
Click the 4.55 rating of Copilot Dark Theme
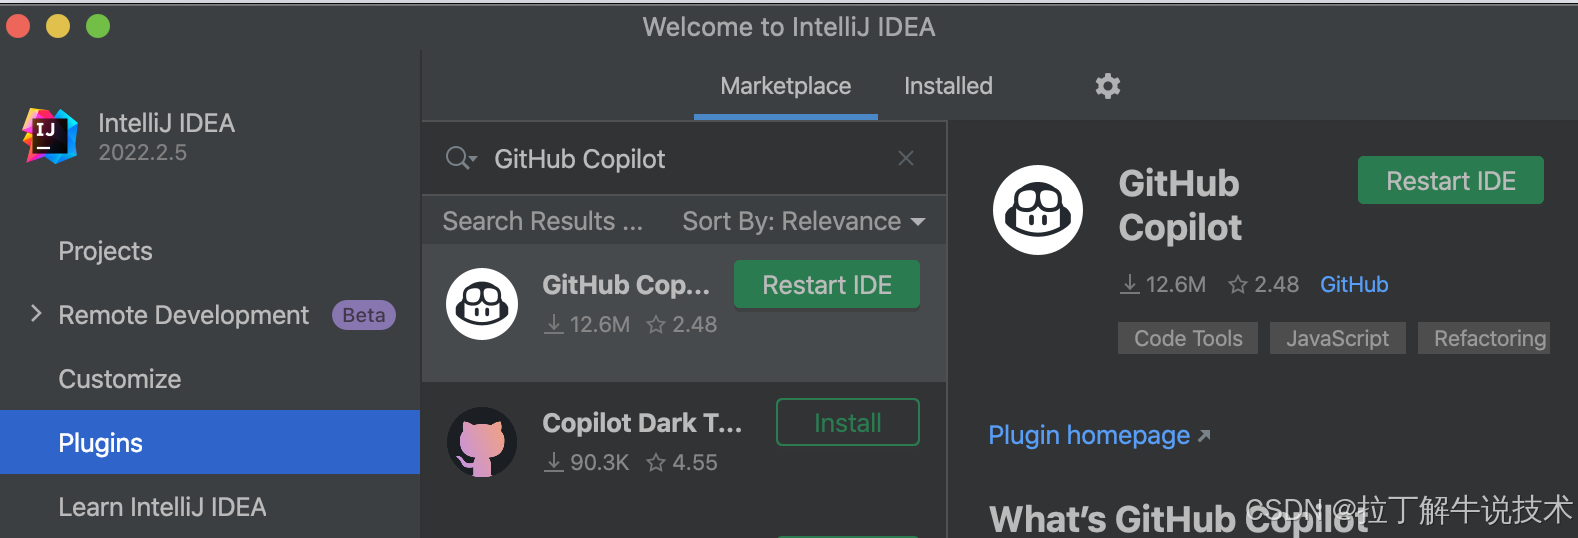coord(682,462)
